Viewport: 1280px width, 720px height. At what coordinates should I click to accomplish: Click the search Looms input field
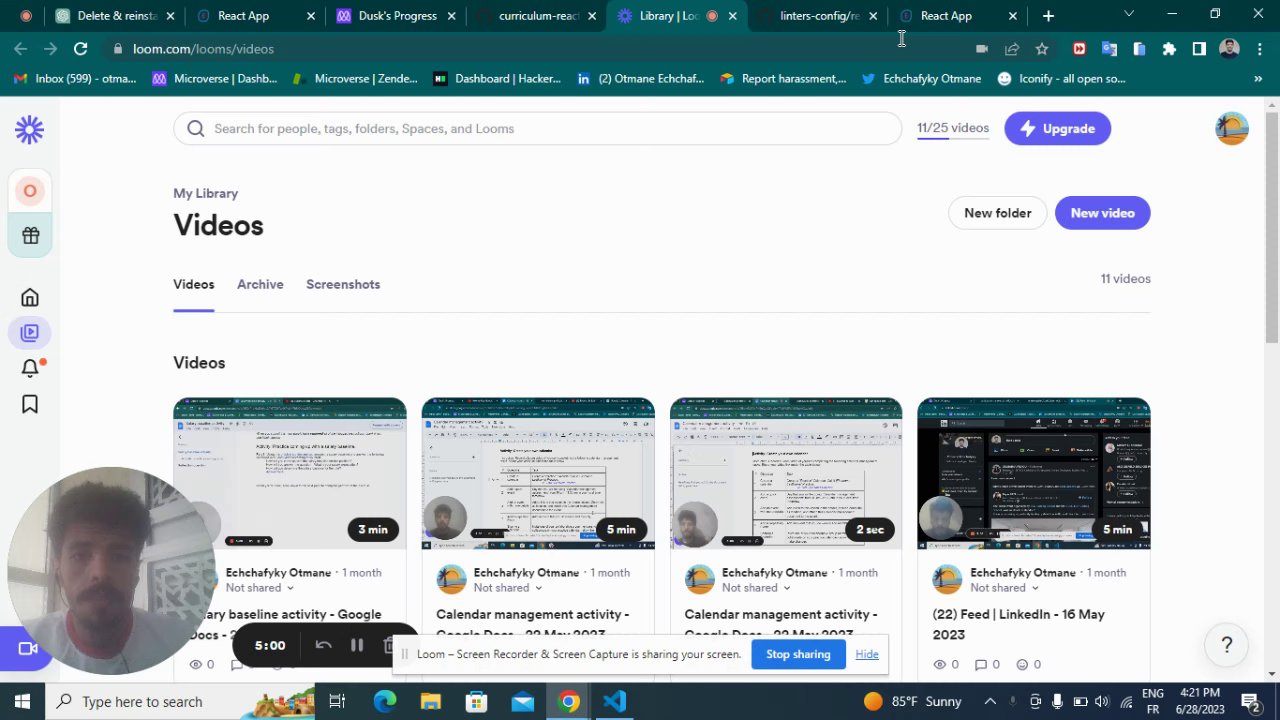pyautogui.click(x=537, y=128)
